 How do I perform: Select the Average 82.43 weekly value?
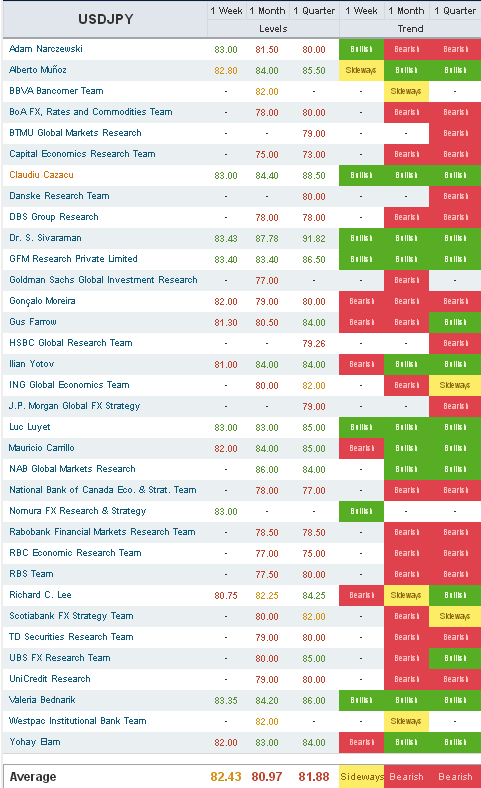pyautogui.click(x=226, y=777)
